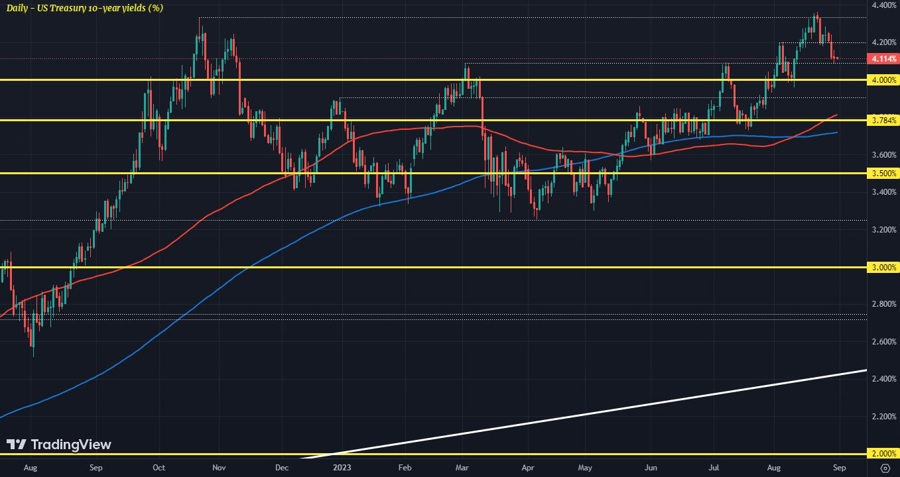This screenshot has width=900, height=477.
Task: Select the Oct label on time axis
Action: pyautogui.click(x=160, y=467)
